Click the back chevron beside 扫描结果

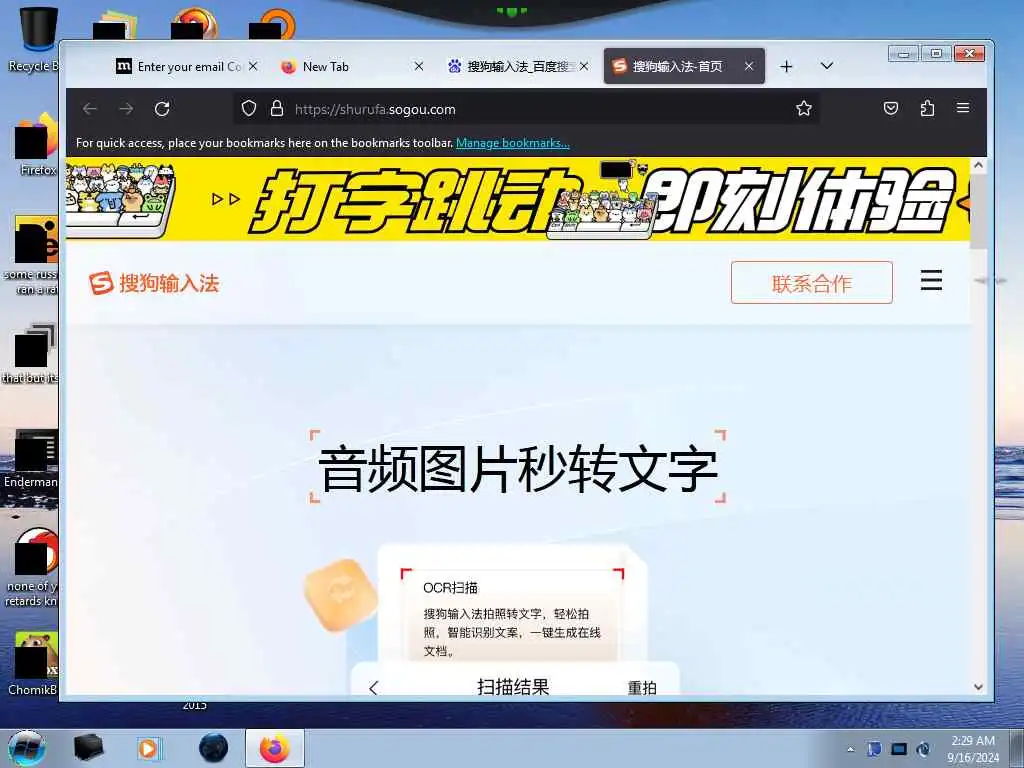click(x=374, y=688)
